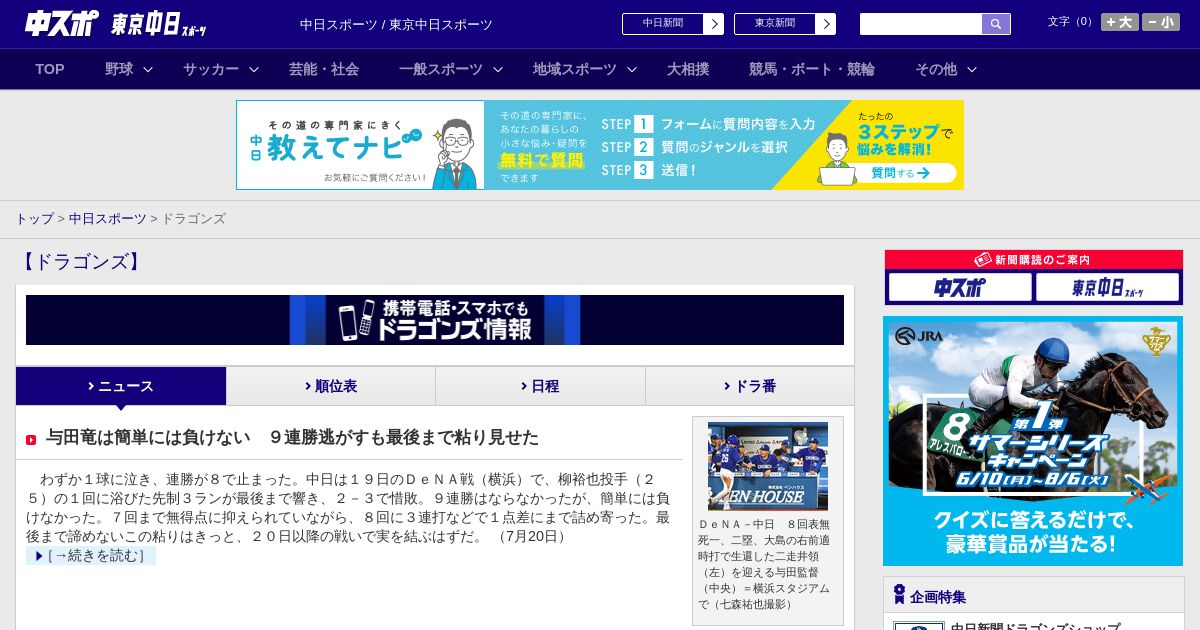Click the 新聞購読のご案内 header
Screen dimensions: 1200x630
(x=1034, y=260)
